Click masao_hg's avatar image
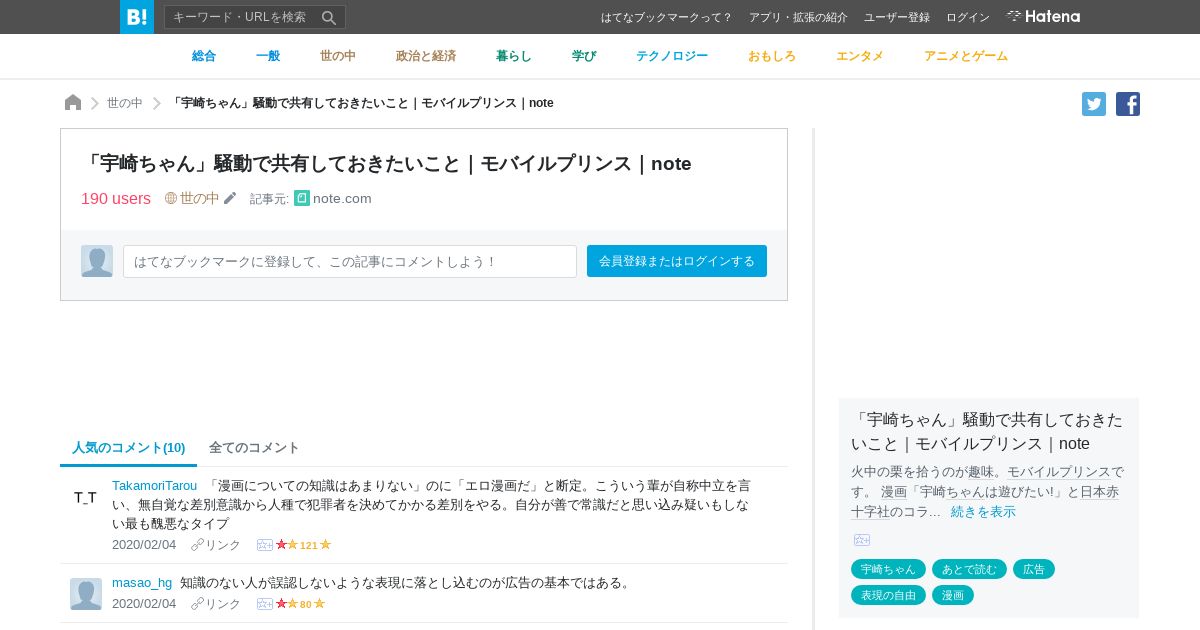The height and width of the screenshot is (630, 1200). [x=86, y=594]
